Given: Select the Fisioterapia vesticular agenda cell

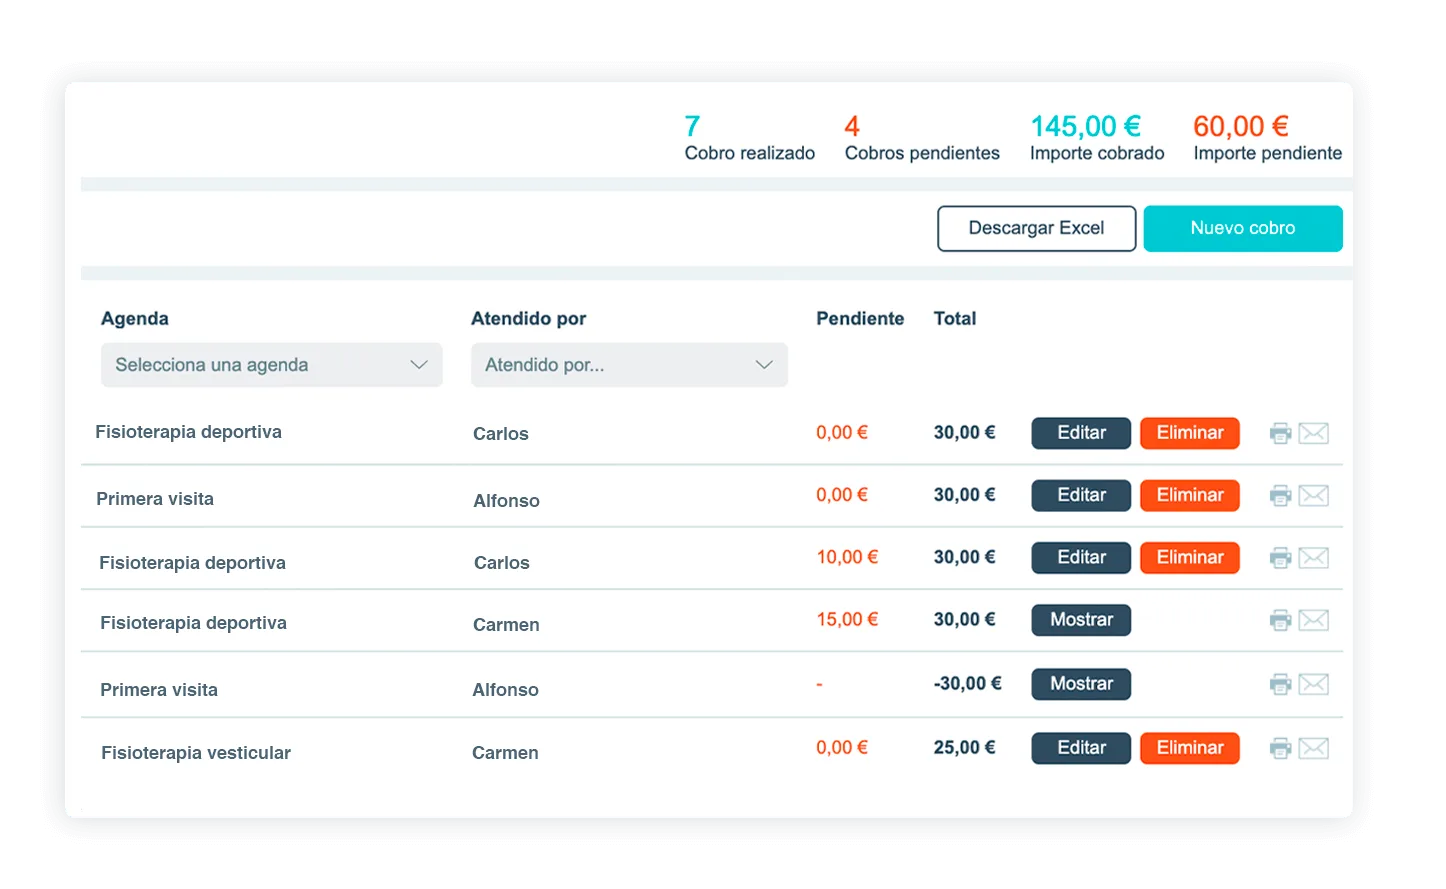Looking at the screenshot, I should pos(196,753).
